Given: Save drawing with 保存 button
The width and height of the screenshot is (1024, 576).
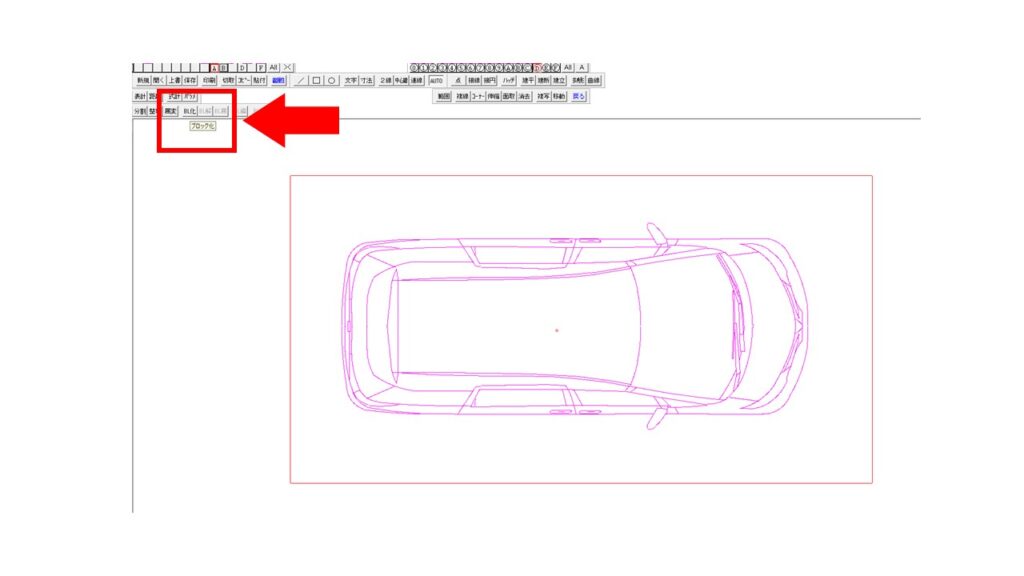Looking at the screenshot, I should tap(190, 80).
